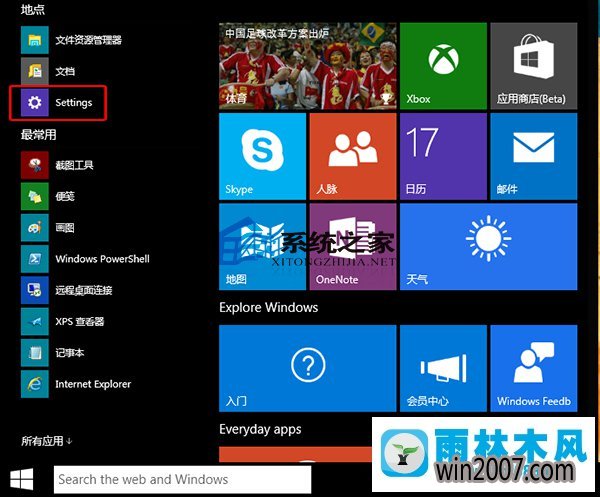Click the Explore Windows group heading
This screenshot has height=497, width=600.
click(x=269, y=308)
